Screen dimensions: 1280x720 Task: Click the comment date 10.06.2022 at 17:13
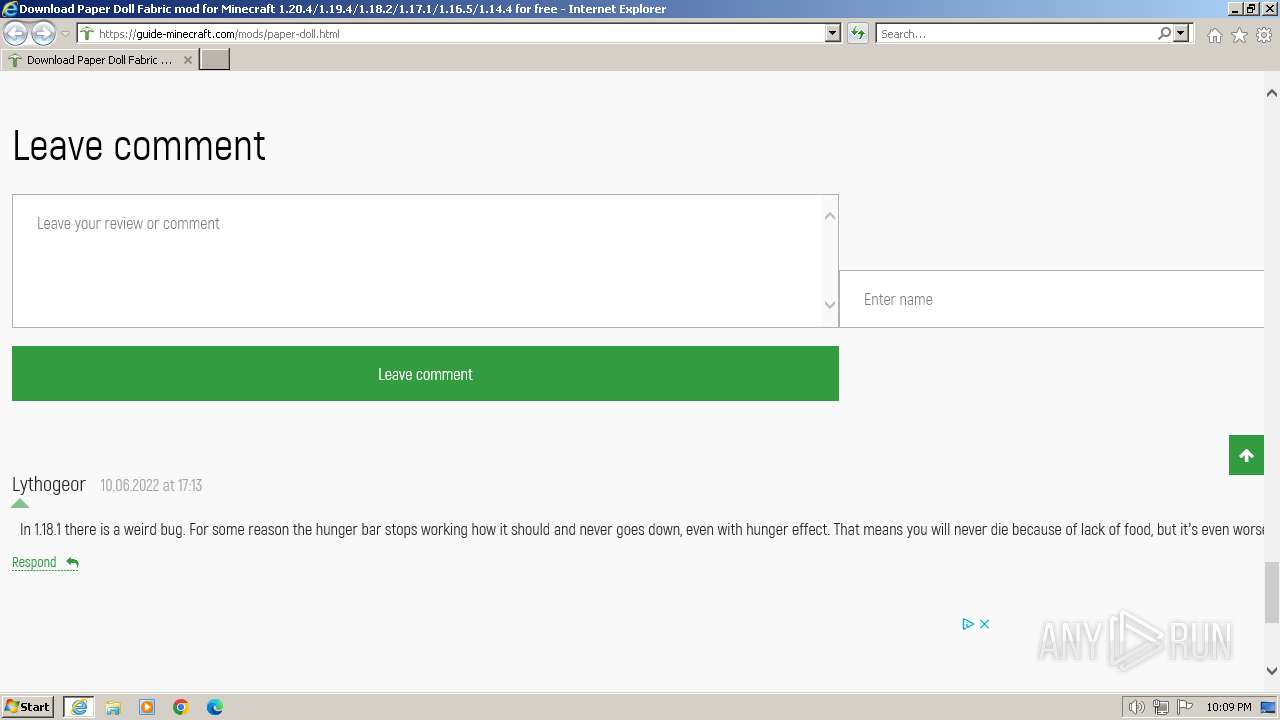(x=151, y=485)
